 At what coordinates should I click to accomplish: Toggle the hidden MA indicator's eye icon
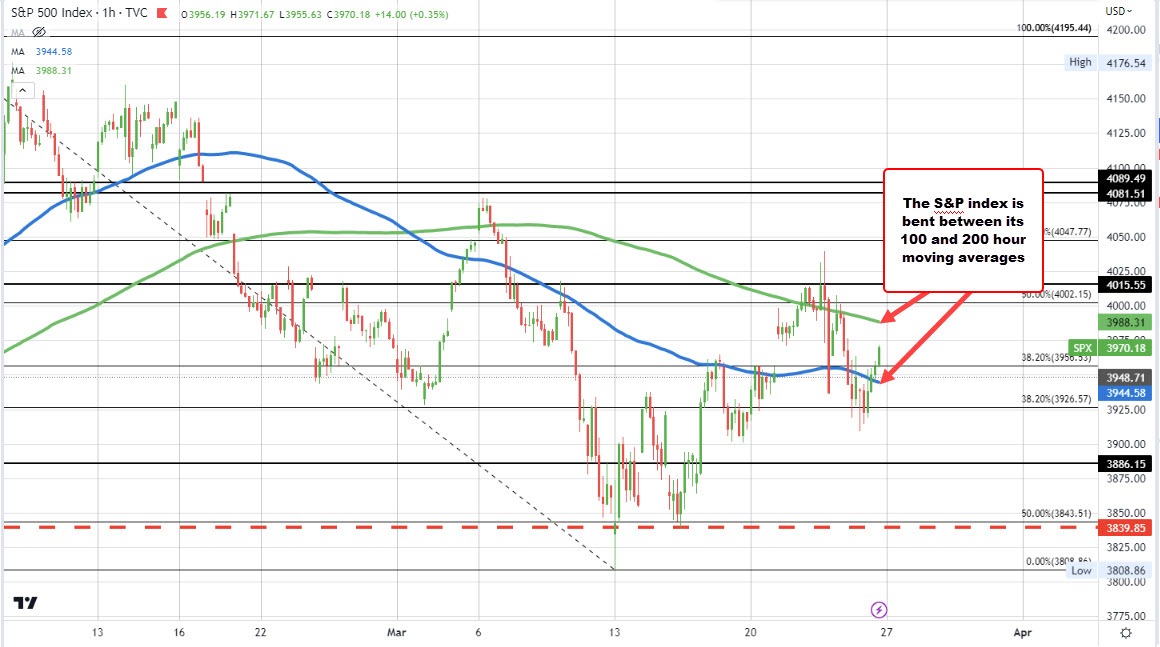click(x=39, y=33)
